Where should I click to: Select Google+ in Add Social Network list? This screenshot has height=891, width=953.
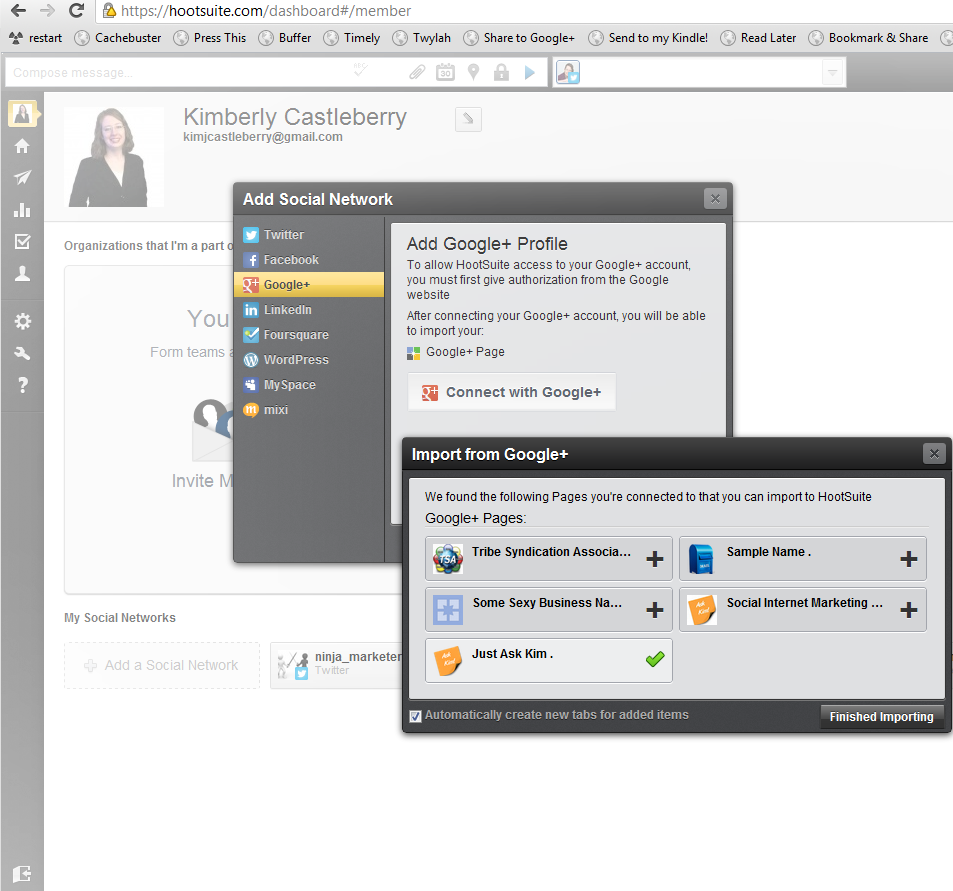pyautogui.click(x=309, y=284)
